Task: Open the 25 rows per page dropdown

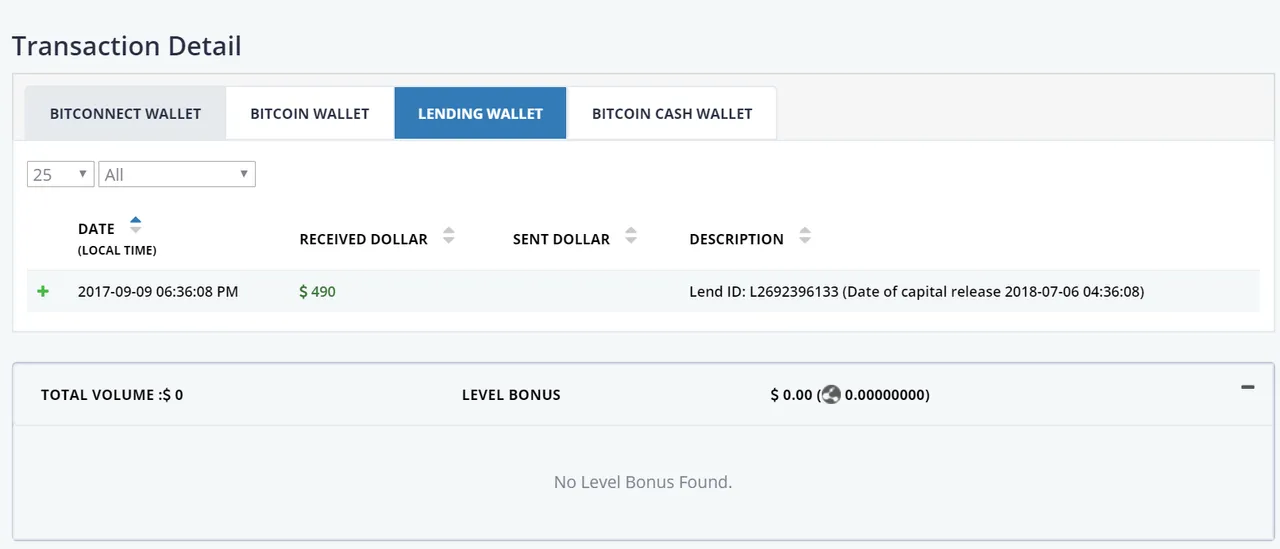Action: [x=60, y=174]
